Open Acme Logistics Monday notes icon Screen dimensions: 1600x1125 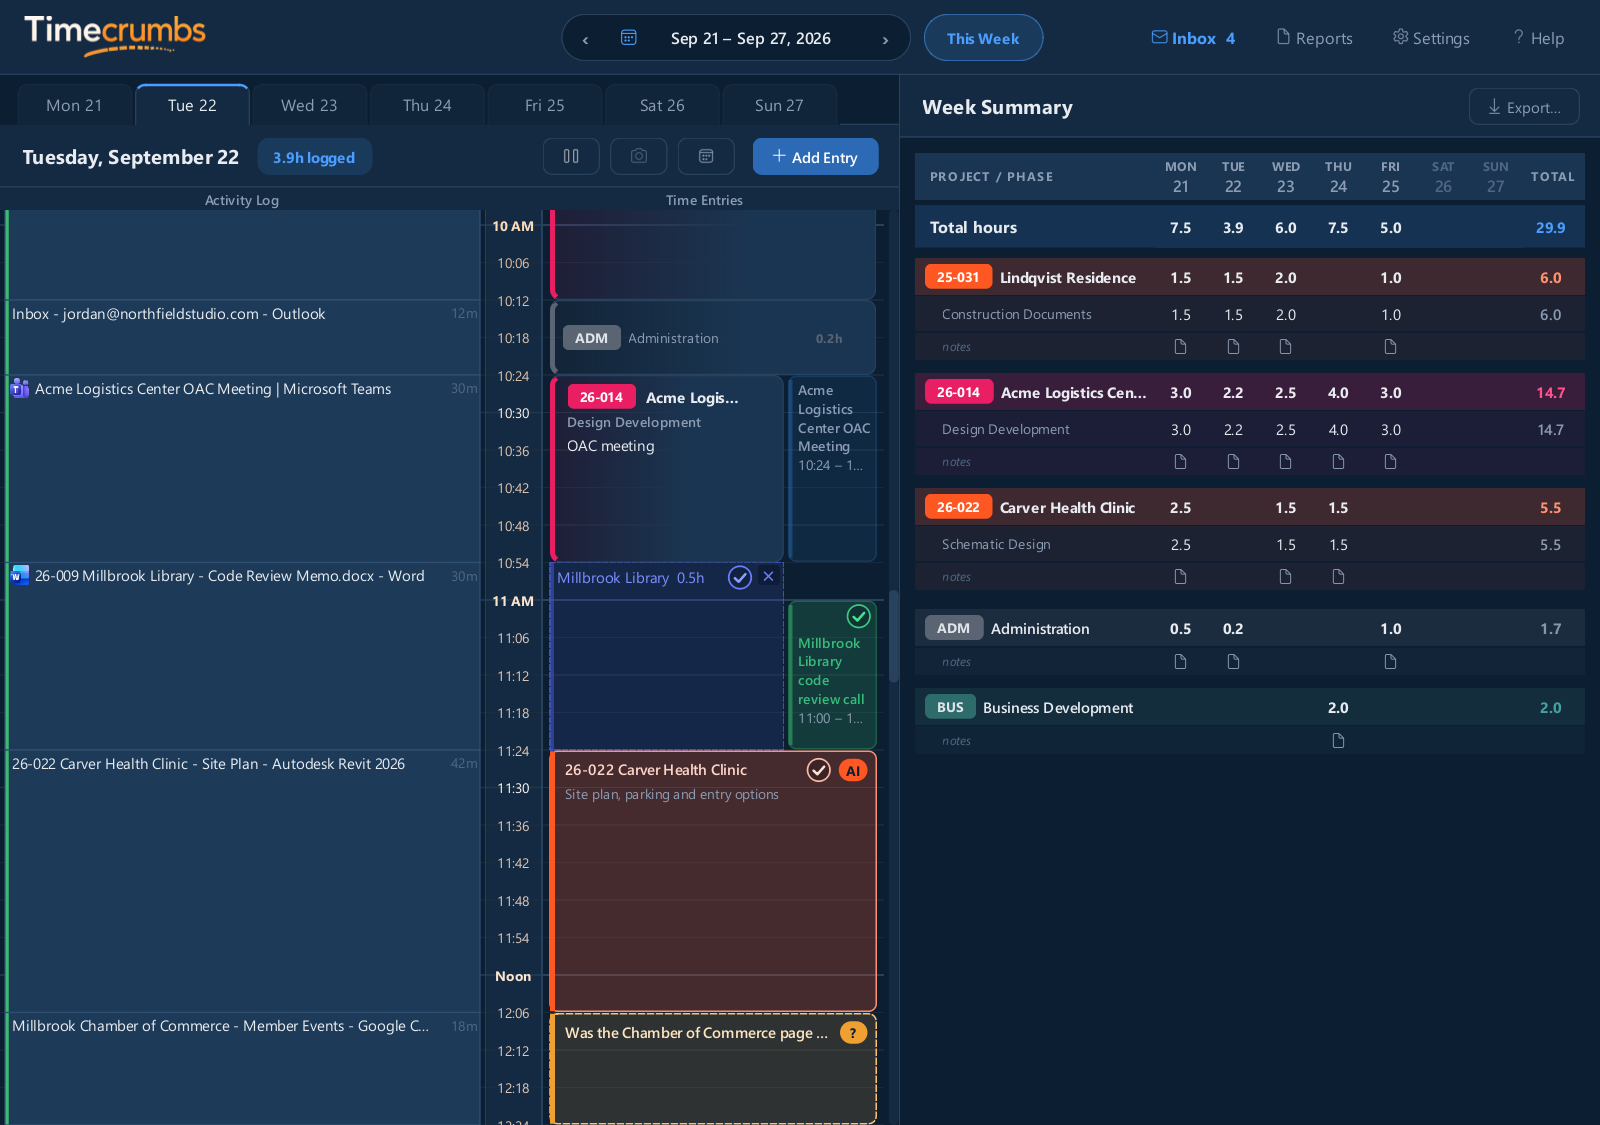pyautogui.click(x=1180, y=462)
